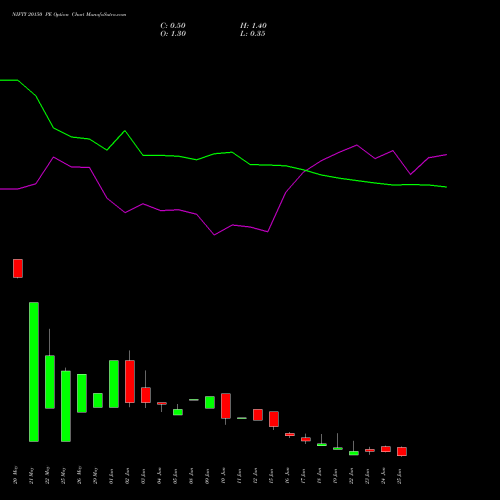The height and width of the screenshot is (500, 500).
Task: Select the red candle above 20 May
Action: (x=18, y=268)
